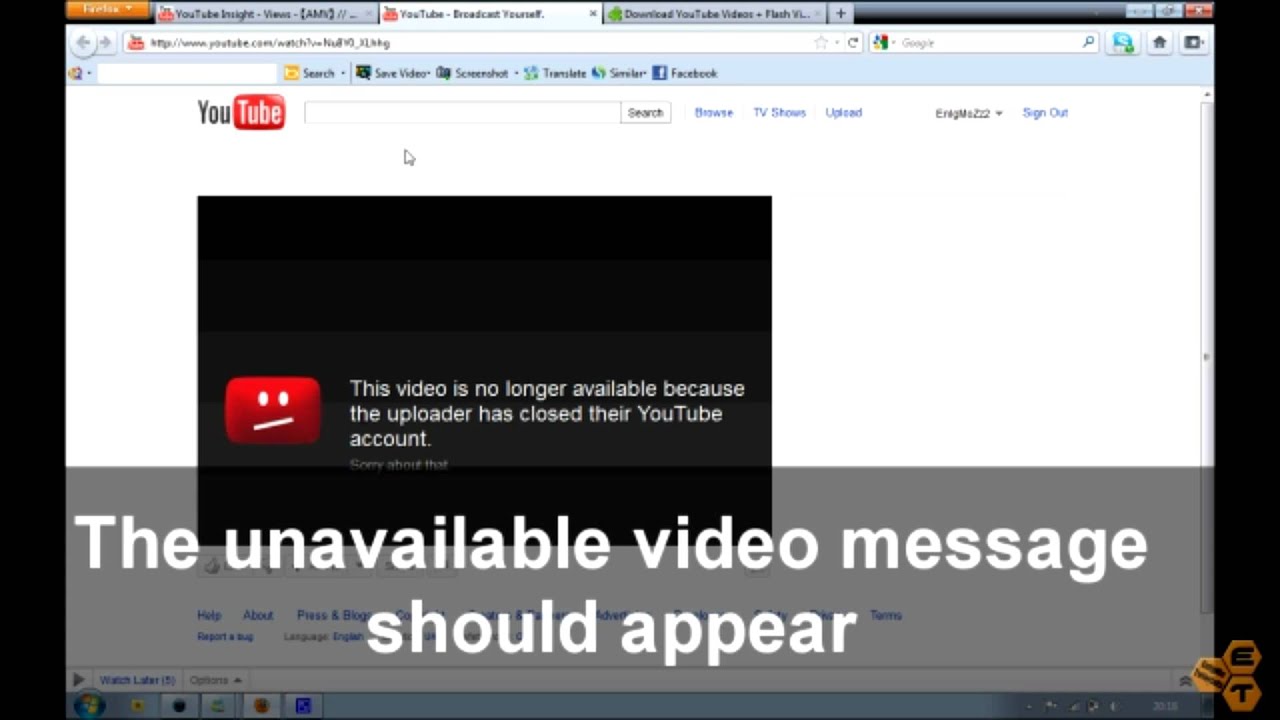Open the bookmarks menu button

click(x=1193, y=42)
